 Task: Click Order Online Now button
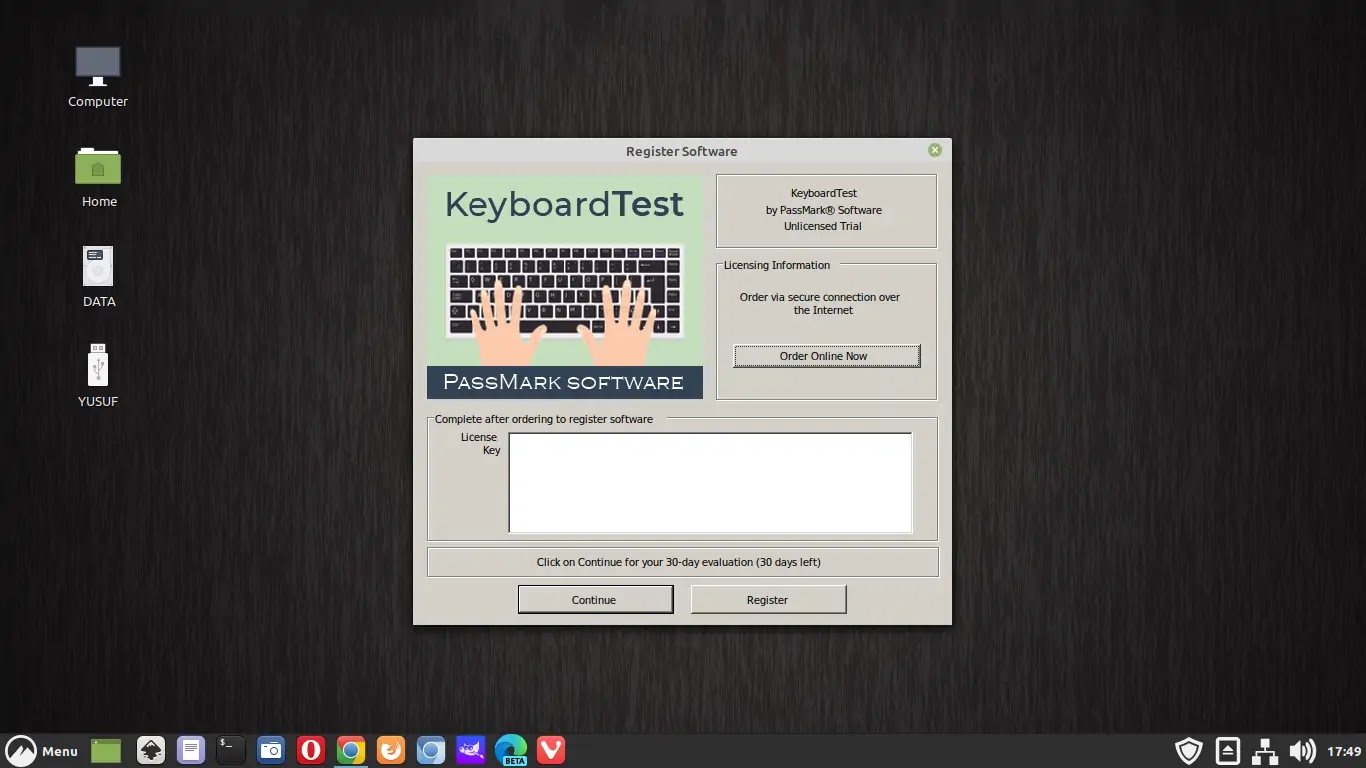tap(826, 356)
